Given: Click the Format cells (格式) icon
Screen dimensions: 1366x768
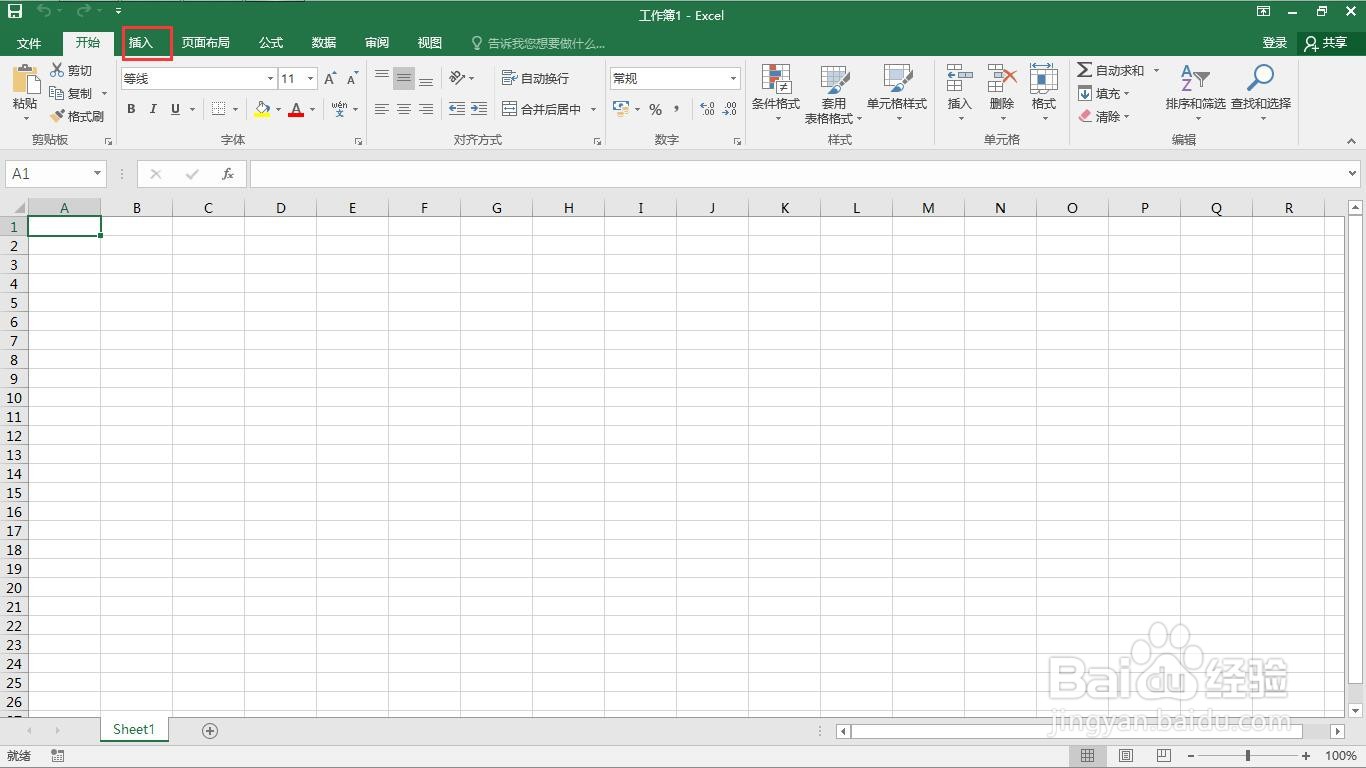Looking at the screenshot, I should (1044, 80).
